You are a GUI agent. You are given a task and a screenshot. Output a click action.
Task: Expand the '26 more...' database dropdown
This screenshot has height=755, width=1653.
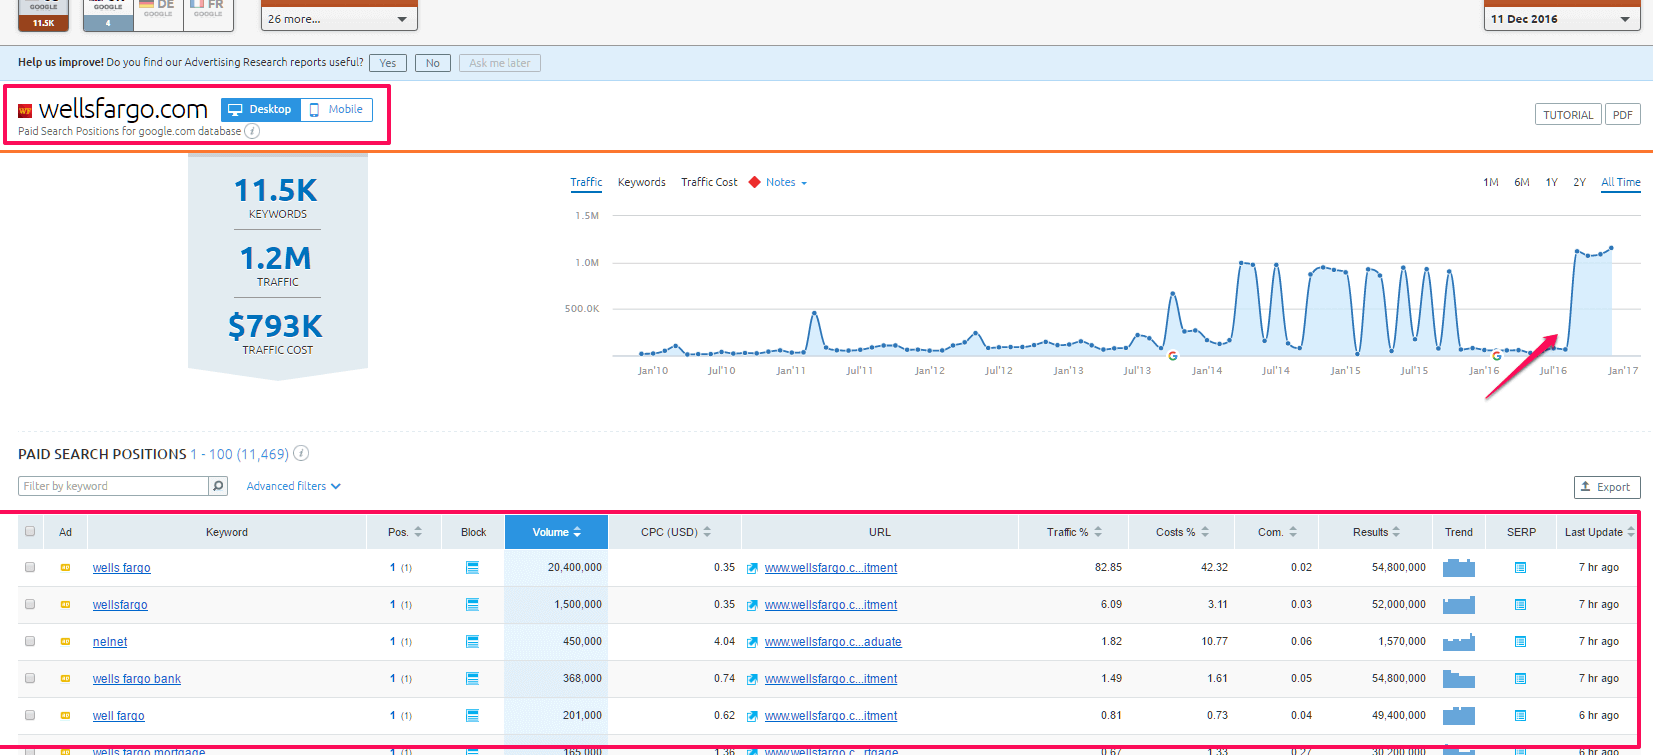[339, 19]
